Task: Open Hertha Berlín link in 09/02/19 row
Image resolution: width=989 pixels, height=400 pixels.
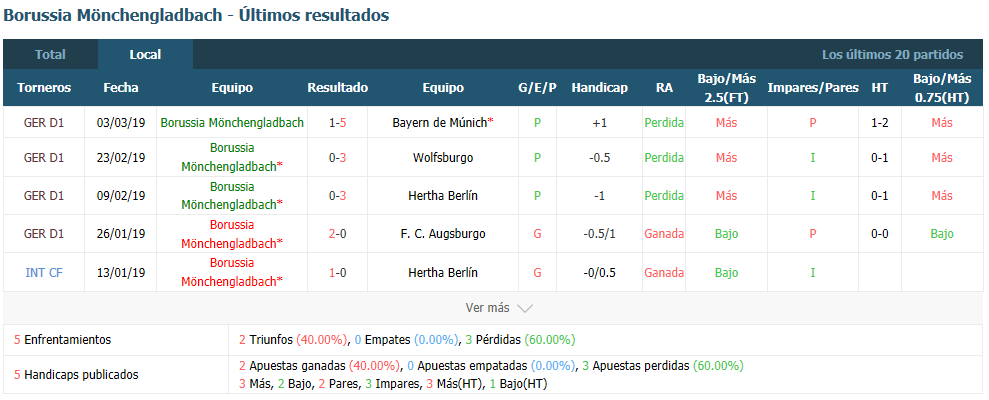Action: [x=443, y=196]
